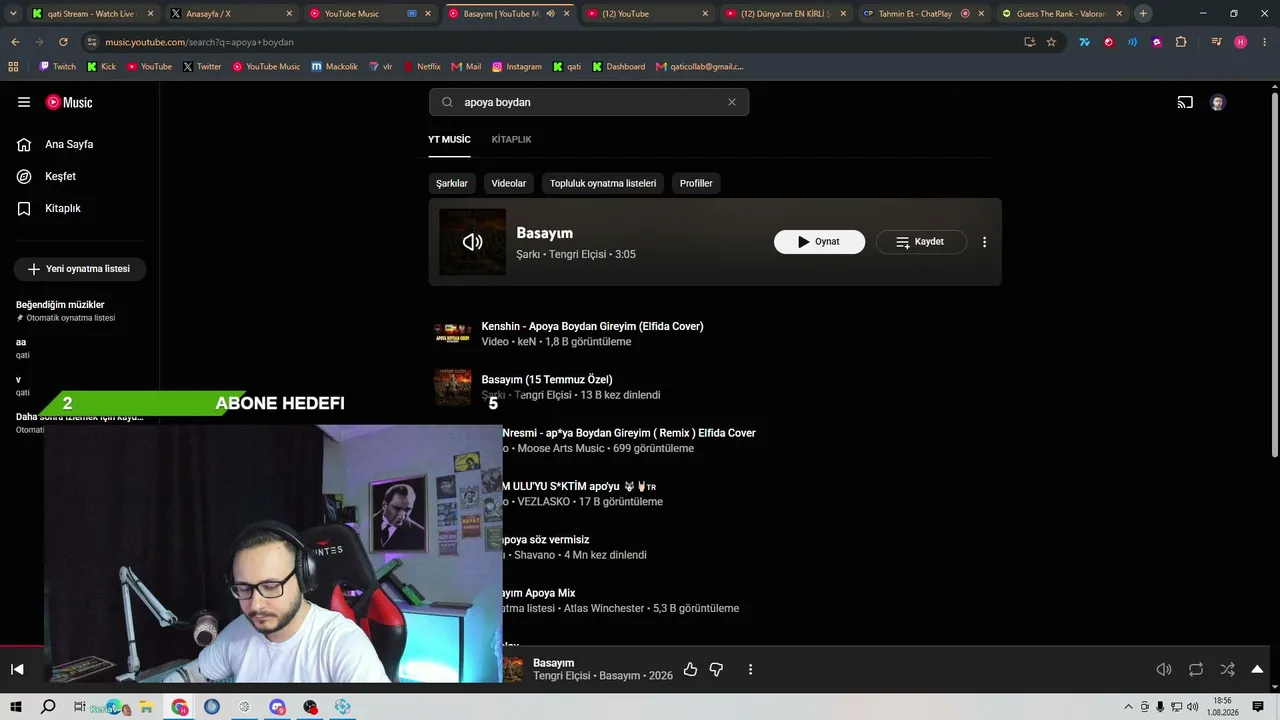Screen dimensions: 1280x720
Task: Filter results by Videolar
Action: click(x=509, y=183)
